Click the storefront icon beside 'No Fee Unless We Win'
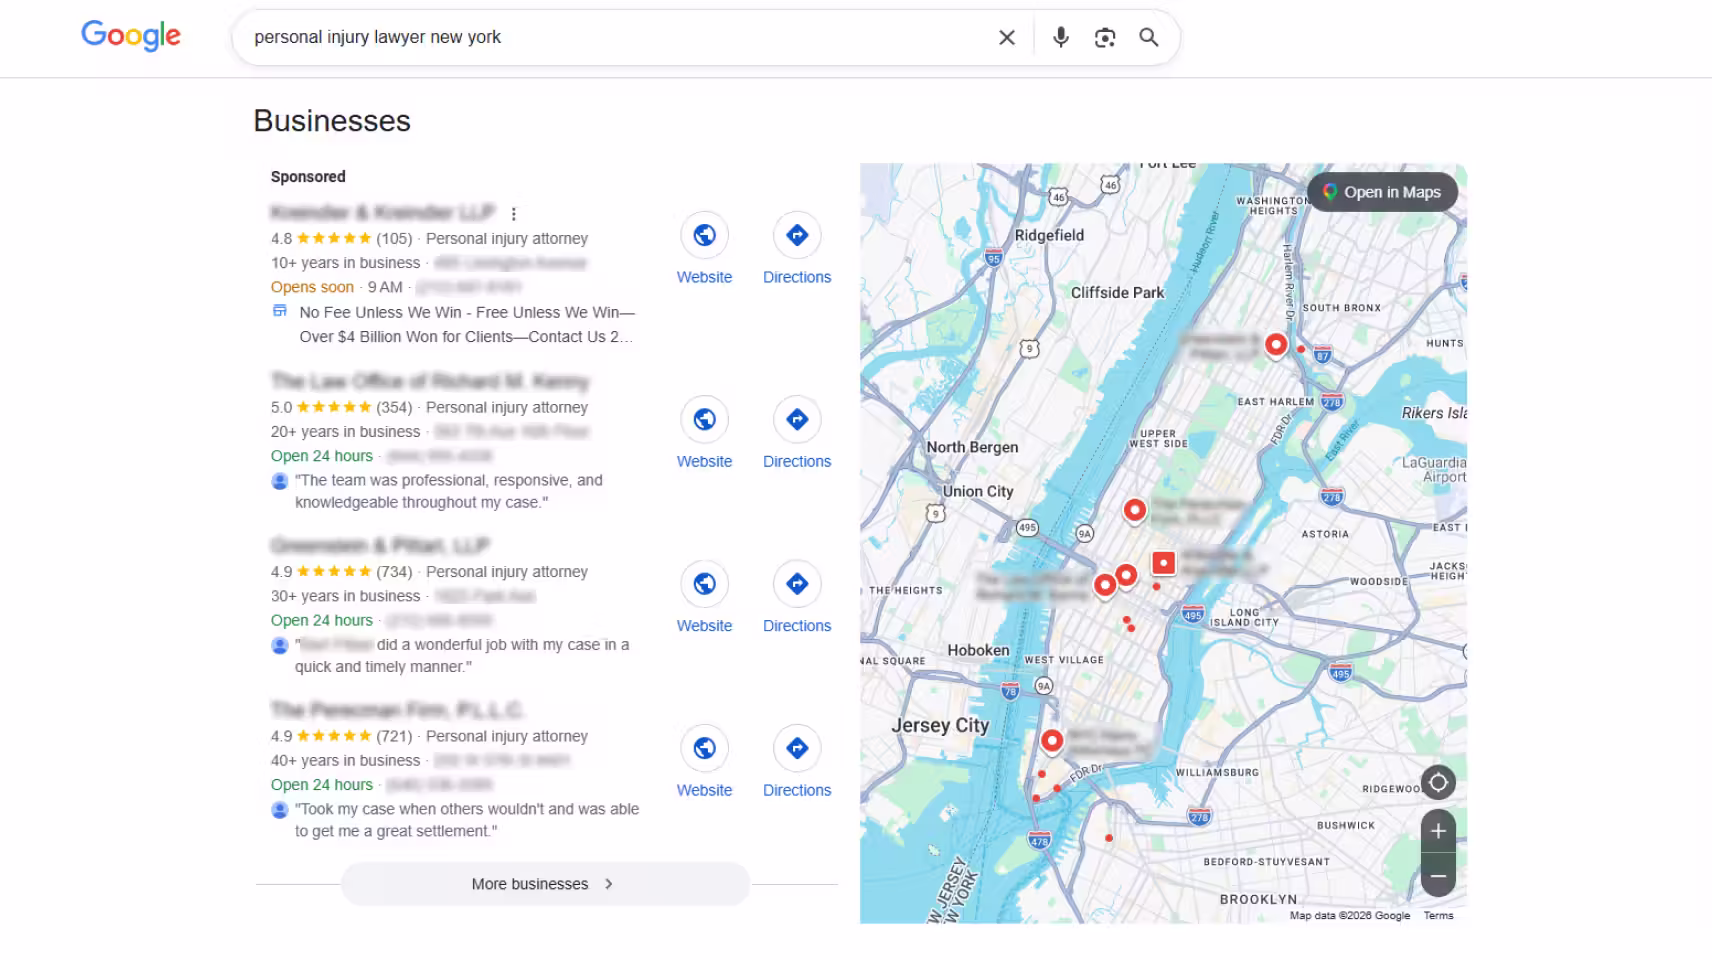This screenshot has height=960, width=1712. pyautogui.click(x=280, y=311)
